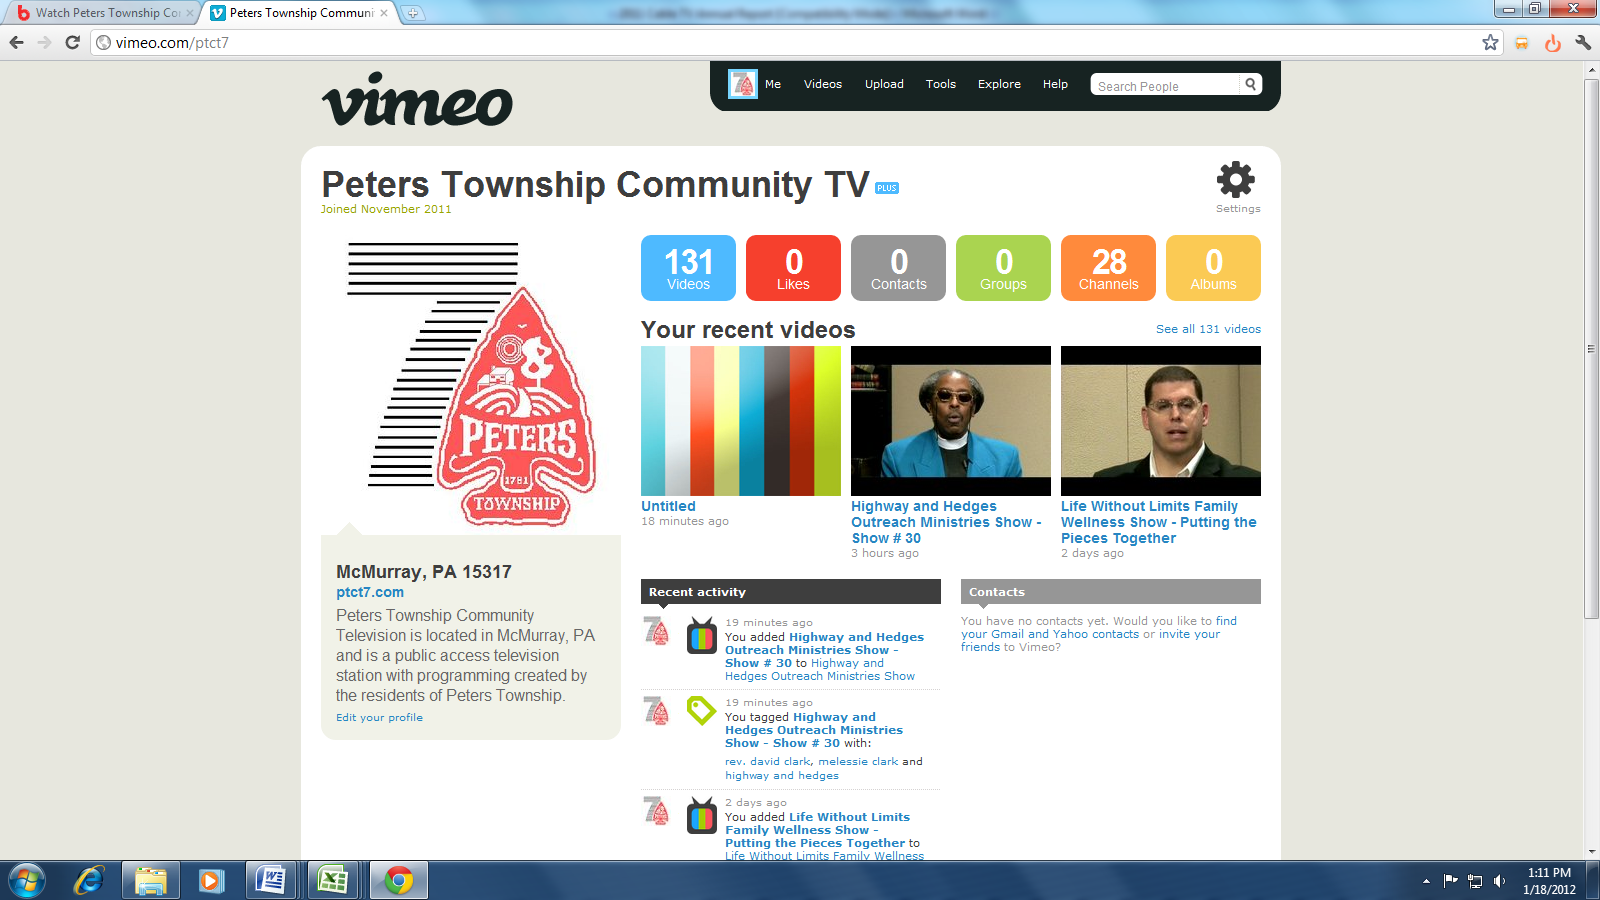Open the Life Without Limits title link under its thumbnail
The image size is (1600, 900).
tap(1159, 522)
